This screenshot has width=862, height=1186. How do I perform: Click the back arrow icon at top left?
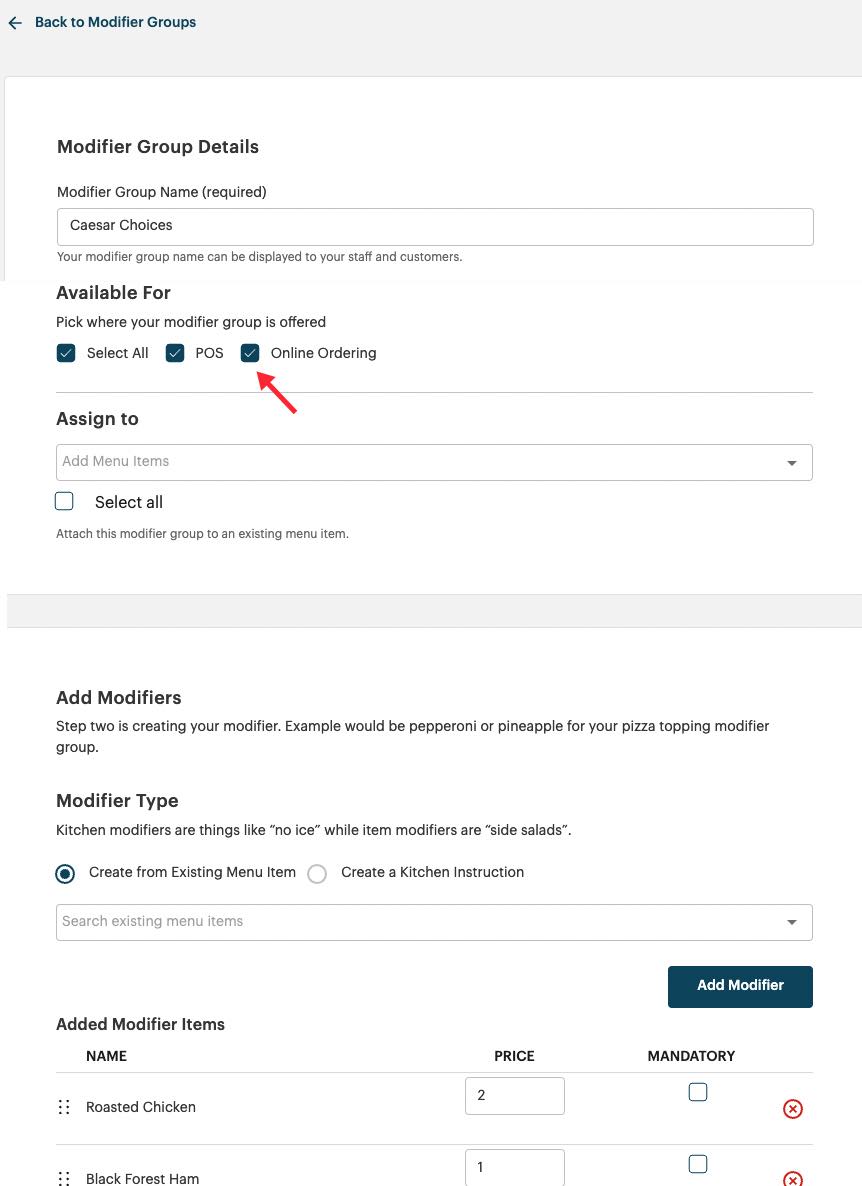pos(14,22)
